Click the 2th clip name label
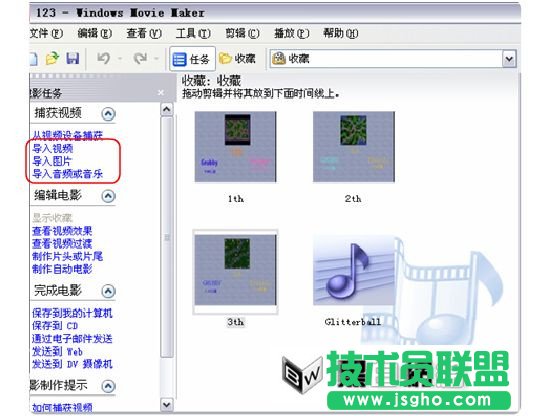 pyautogui.click(x=353, y=199)
